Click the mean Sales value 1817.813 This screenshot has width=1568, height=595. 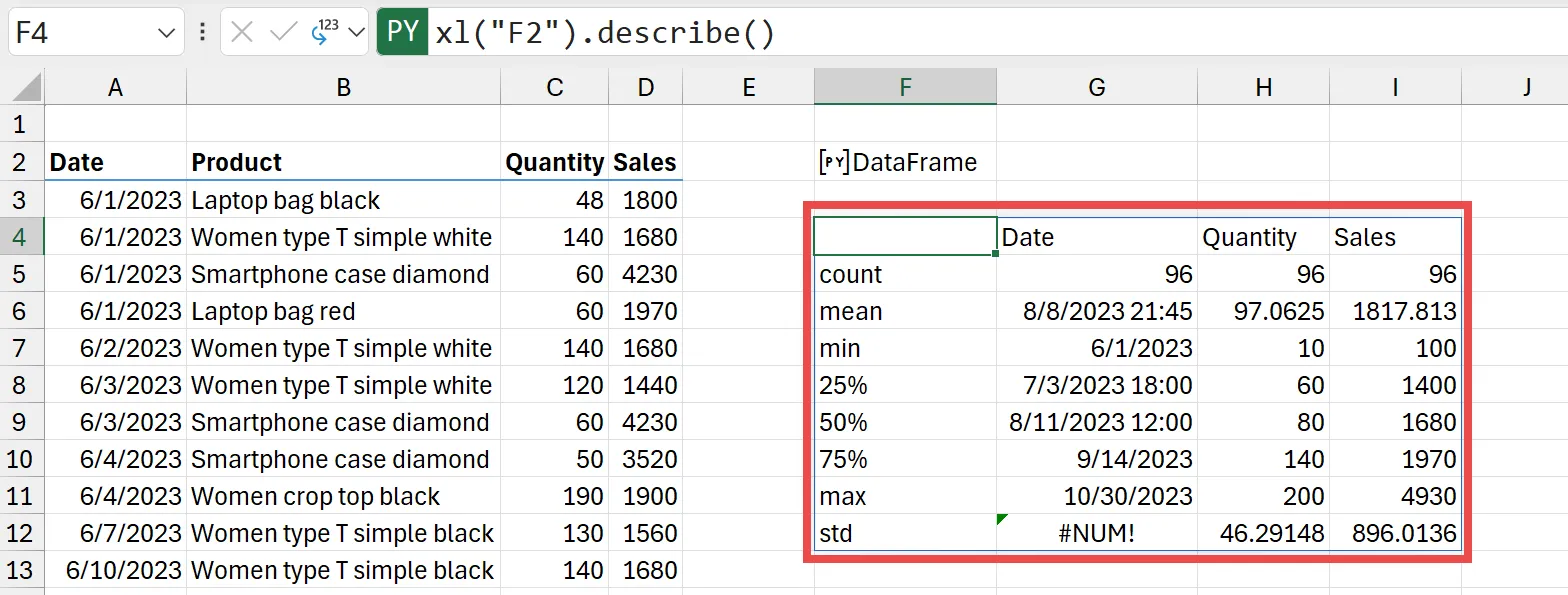(1395, 311)
